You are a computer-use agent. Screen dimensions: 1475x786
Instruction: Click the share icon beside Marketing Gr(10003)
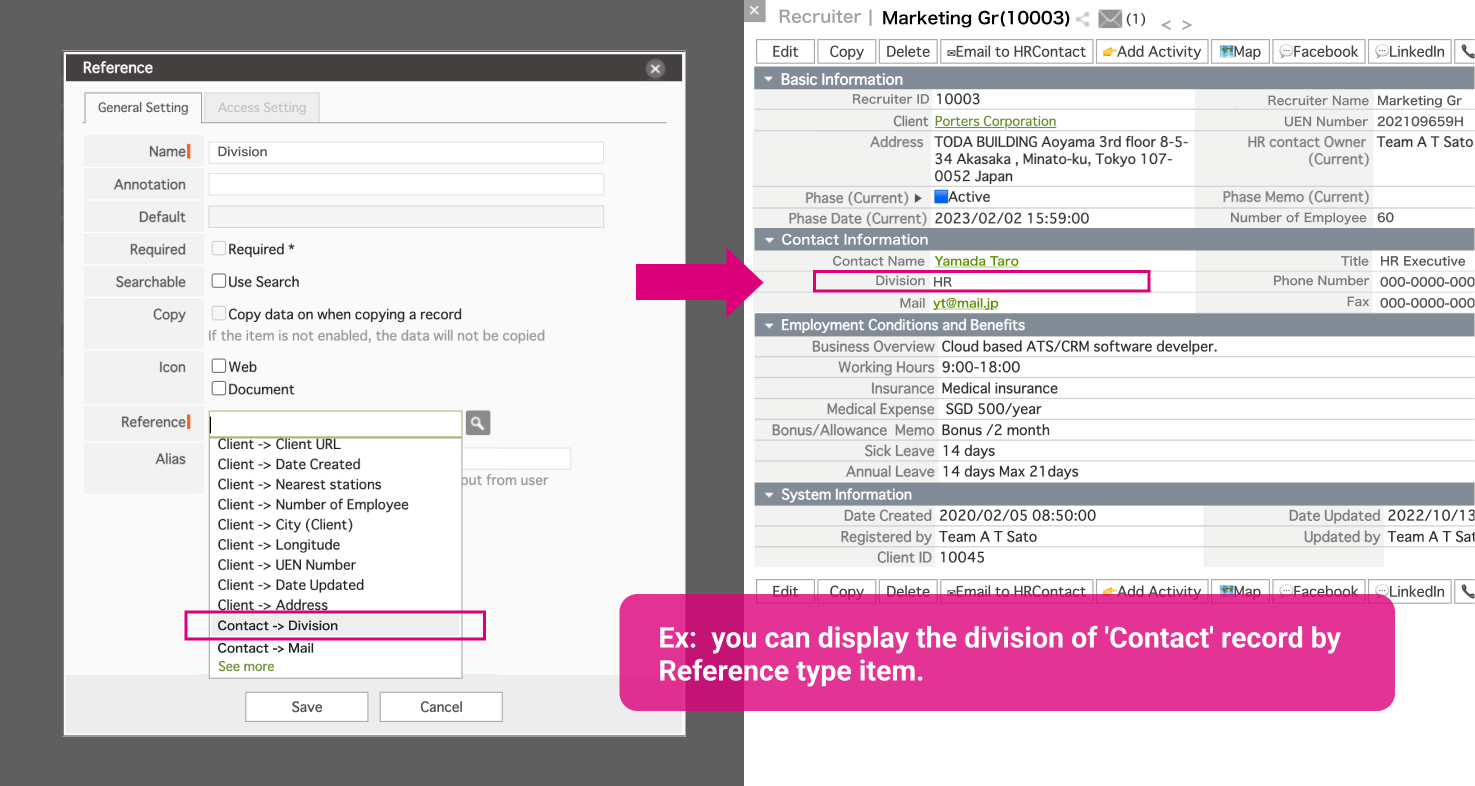1083,19
